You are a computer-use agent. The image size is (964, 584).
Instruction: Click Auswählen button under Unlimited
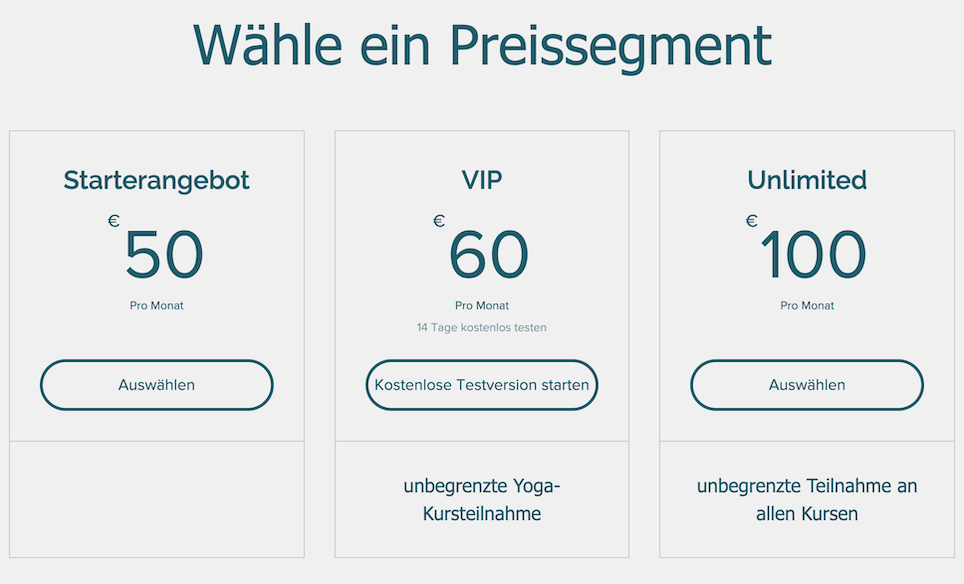click(807, 385)
